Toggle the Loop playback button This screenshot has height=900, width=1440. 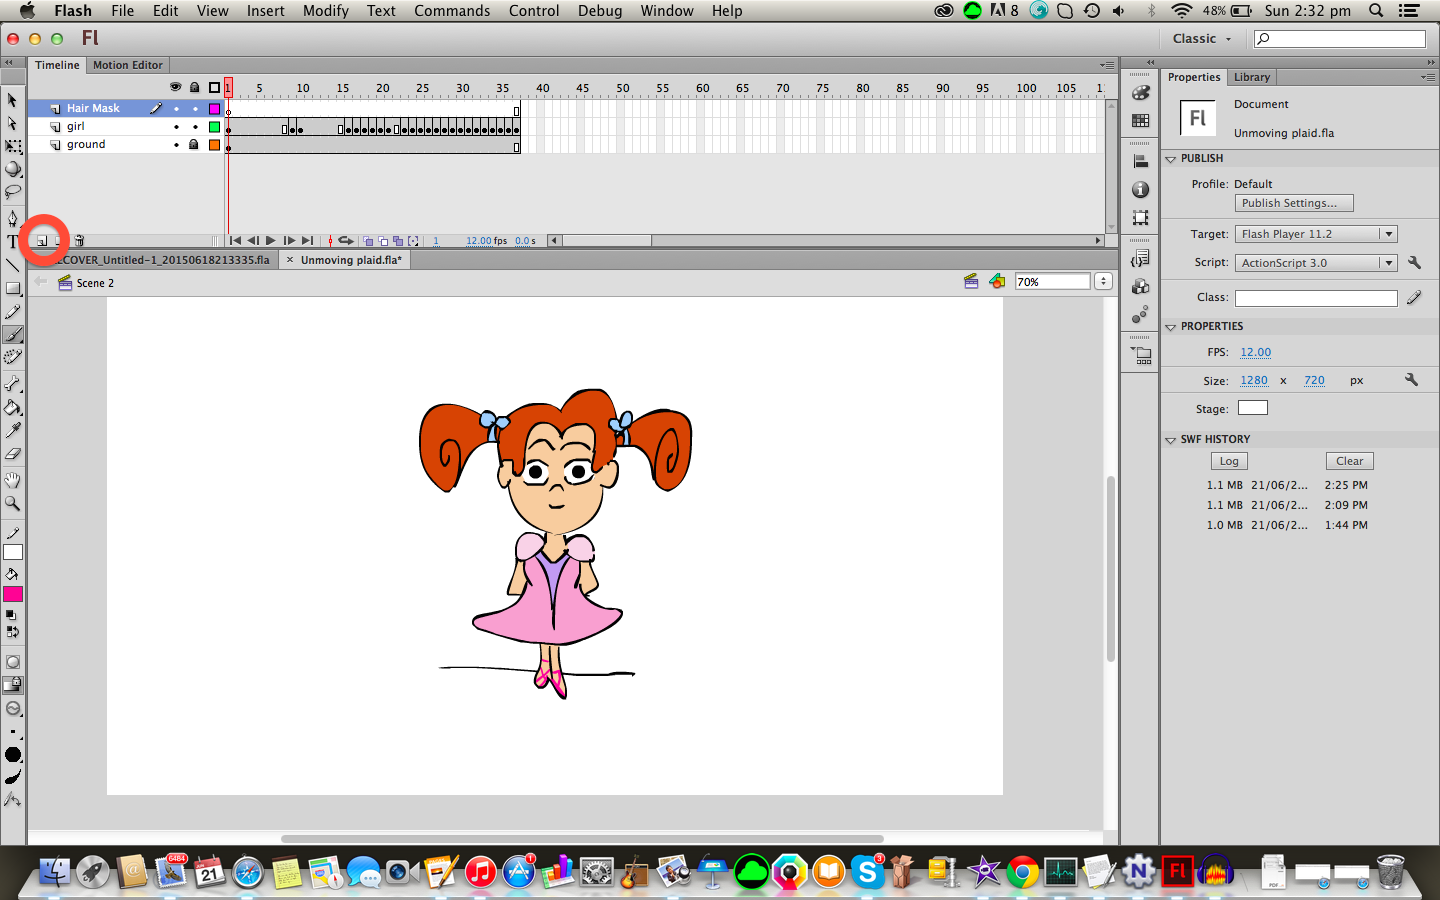pos(345,241)
